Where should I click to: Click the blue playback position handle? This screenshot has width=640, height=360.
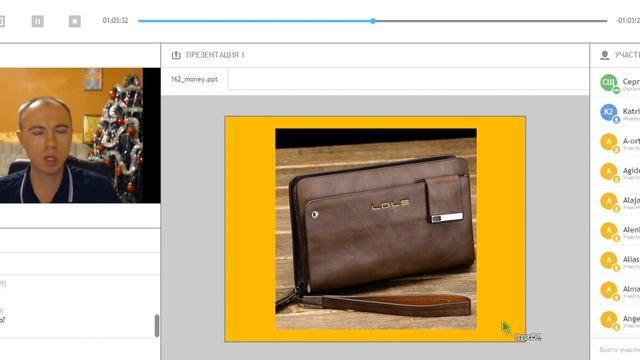[x=373, y=21]
